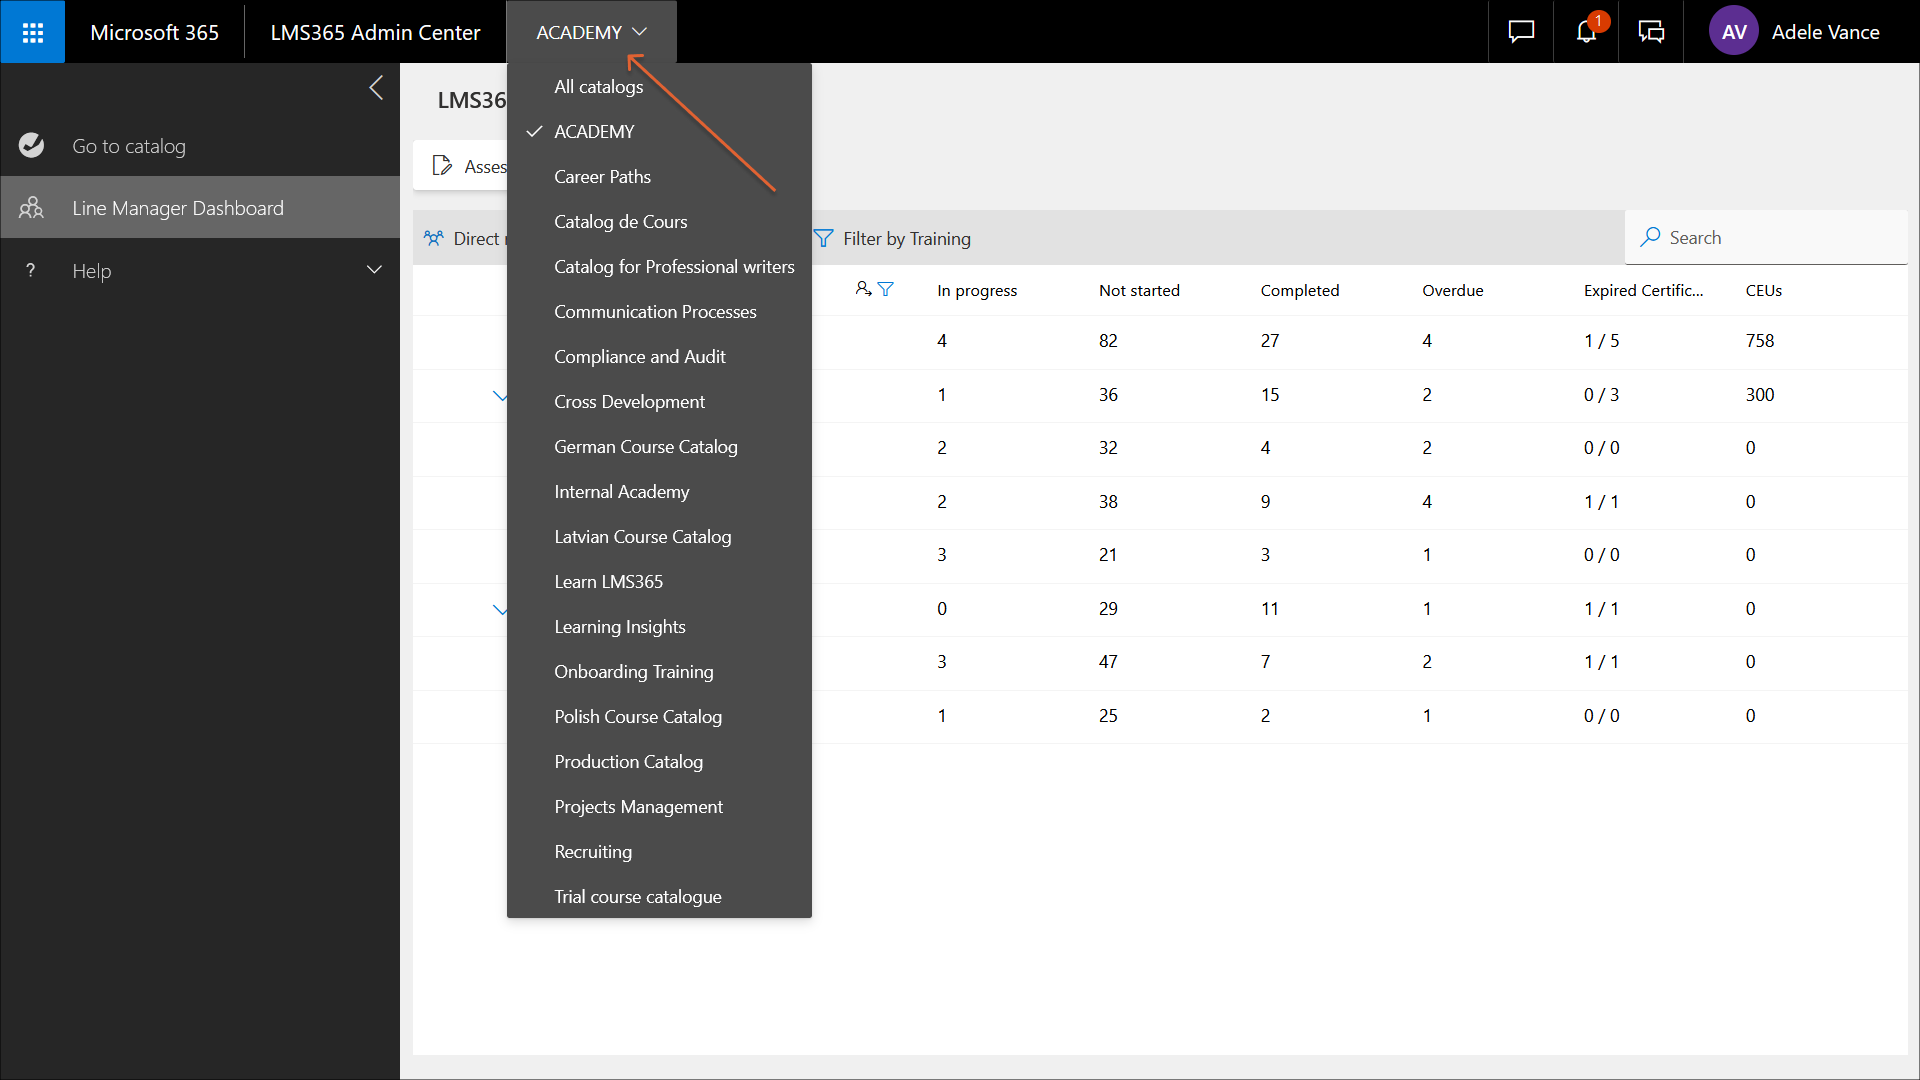Toggle the ACADEMY catalog dropdown
The image size is (1920, 1080).
[x=591, y=32]
